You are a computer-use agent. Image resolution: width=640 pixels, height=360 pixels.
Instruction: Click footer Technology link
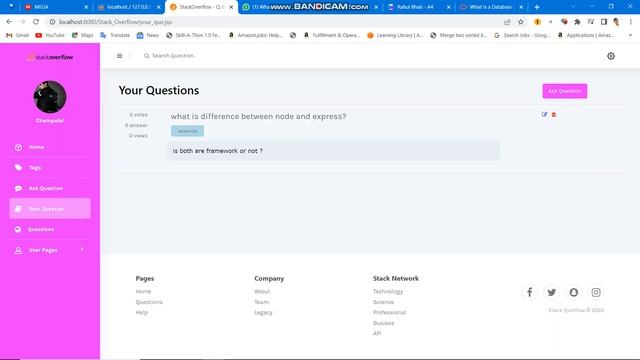tap(388, 291)
